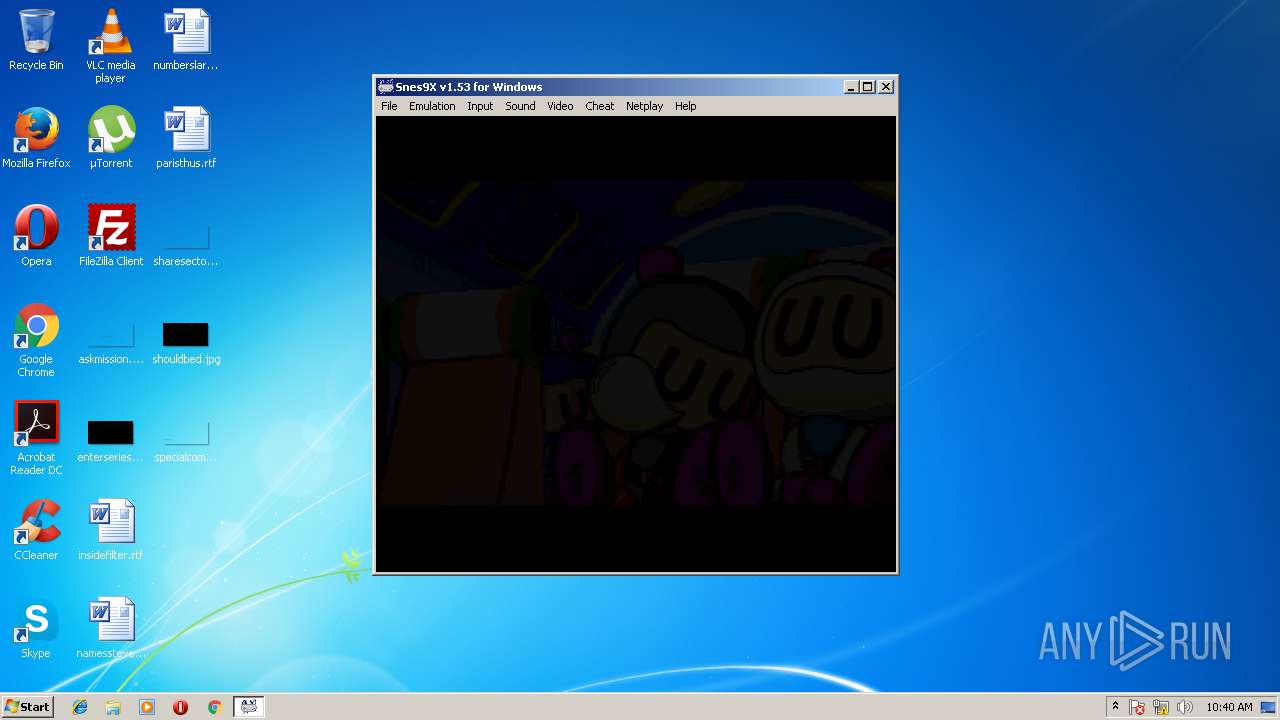Select the FileZilla Client shortcut

(110, 236)
